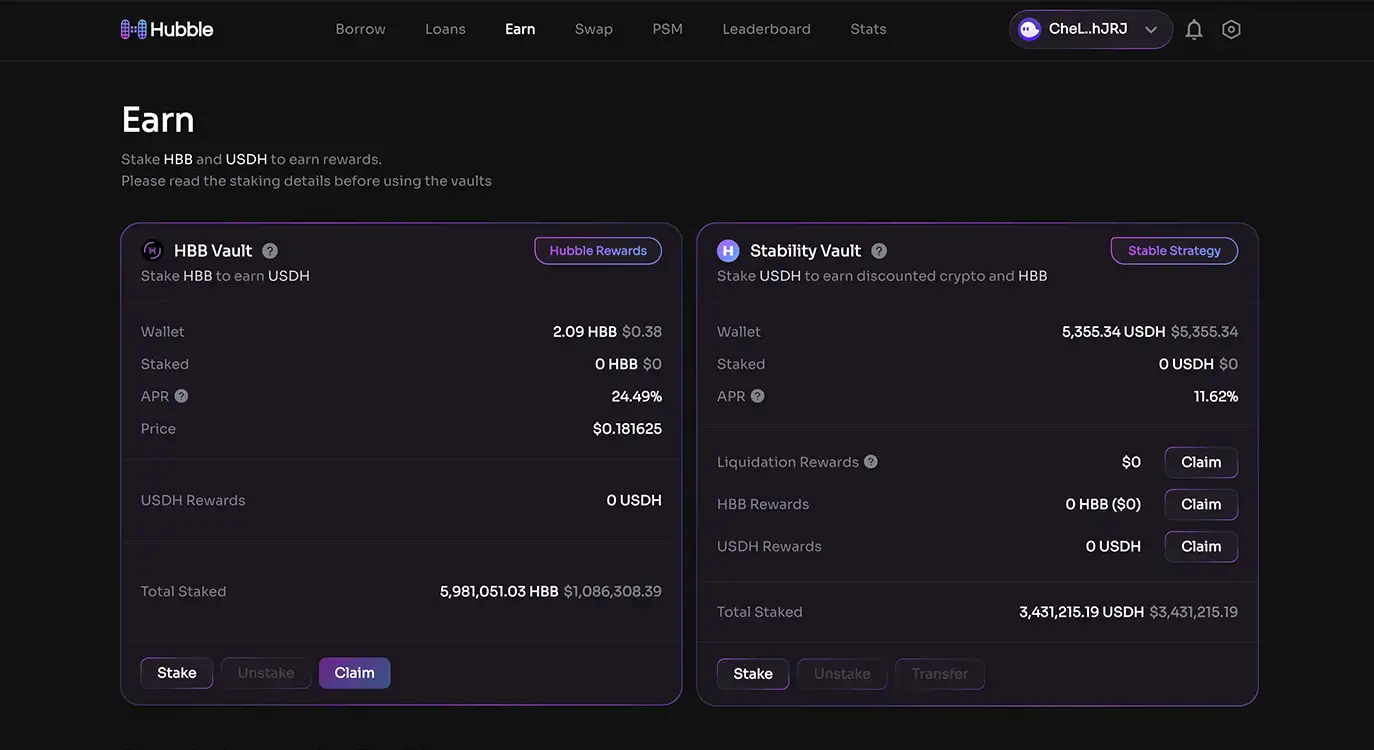Viewport: 1374px width, 750px height.
Task: Click Stability Vault help question mark
Action: (879, 251)
